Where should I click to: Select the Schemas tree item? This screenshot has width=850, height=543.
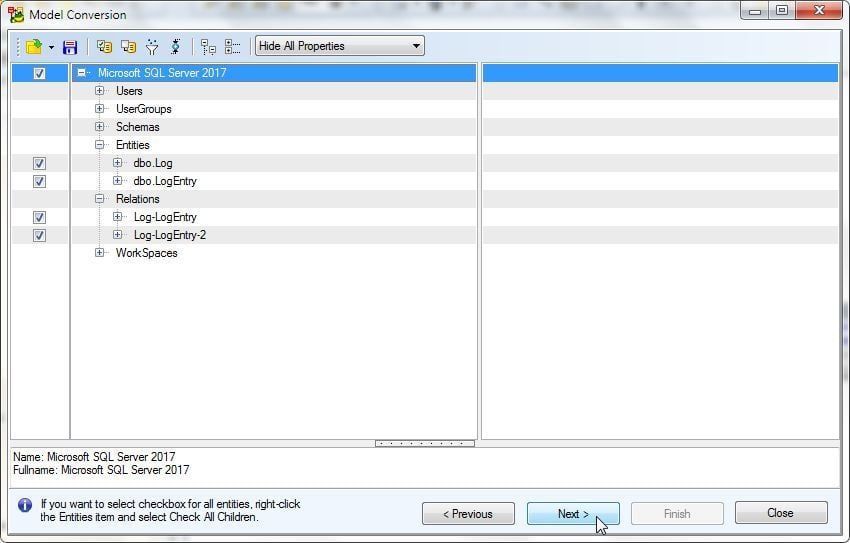click(x=138, y=127)
